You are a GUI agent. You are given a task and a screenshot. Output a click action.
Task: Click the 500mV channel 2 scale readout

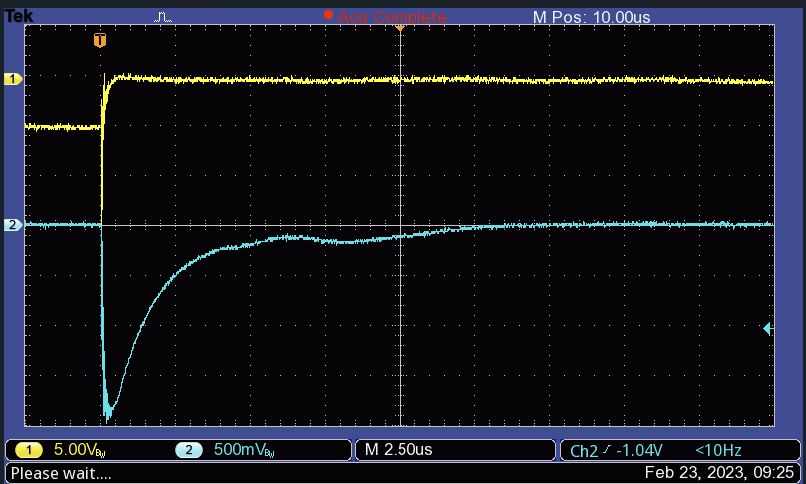pos(244,450)
